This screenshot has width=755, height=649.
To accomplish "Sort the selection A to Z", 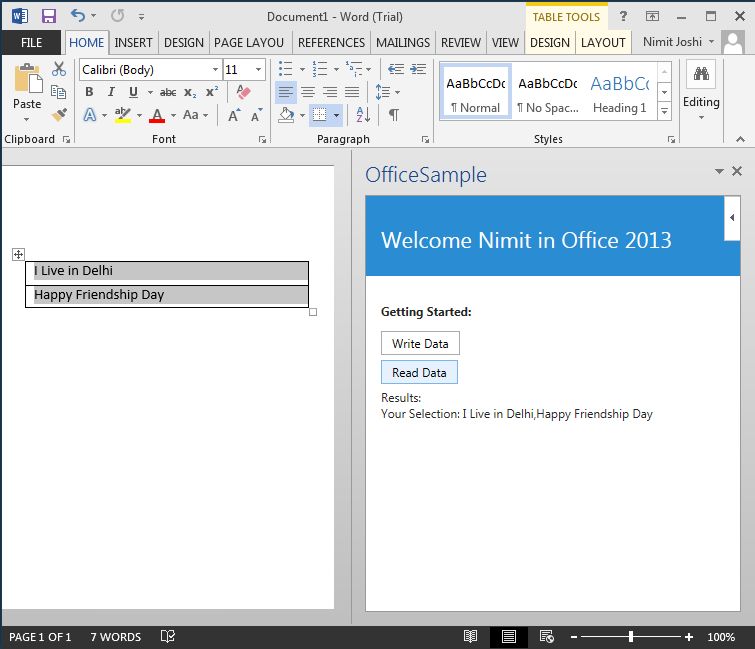I will 363,115.
